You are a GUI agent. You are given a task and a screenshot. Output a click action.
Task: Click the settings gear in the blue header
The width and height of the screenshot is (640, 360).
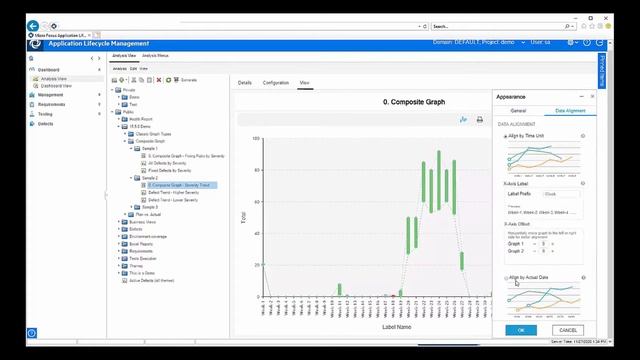point(571,42)
